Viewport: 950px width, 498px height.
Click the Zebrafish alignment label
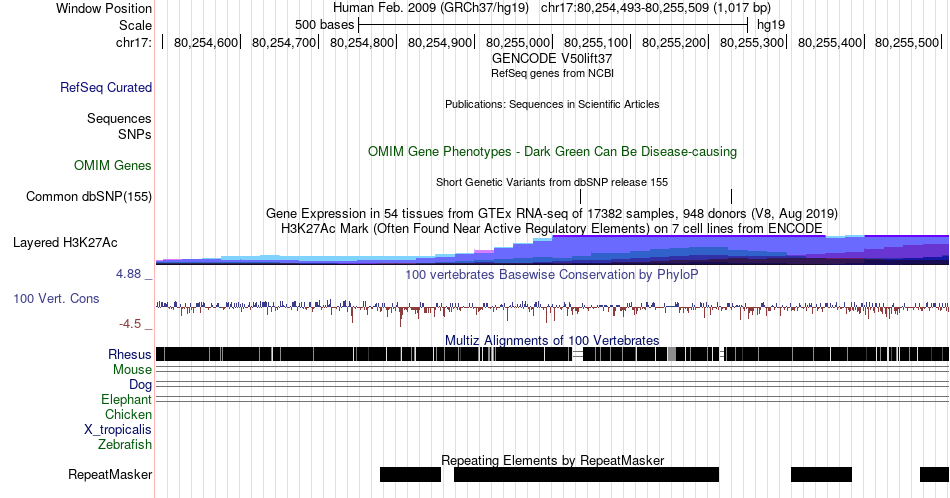(125, 444)
